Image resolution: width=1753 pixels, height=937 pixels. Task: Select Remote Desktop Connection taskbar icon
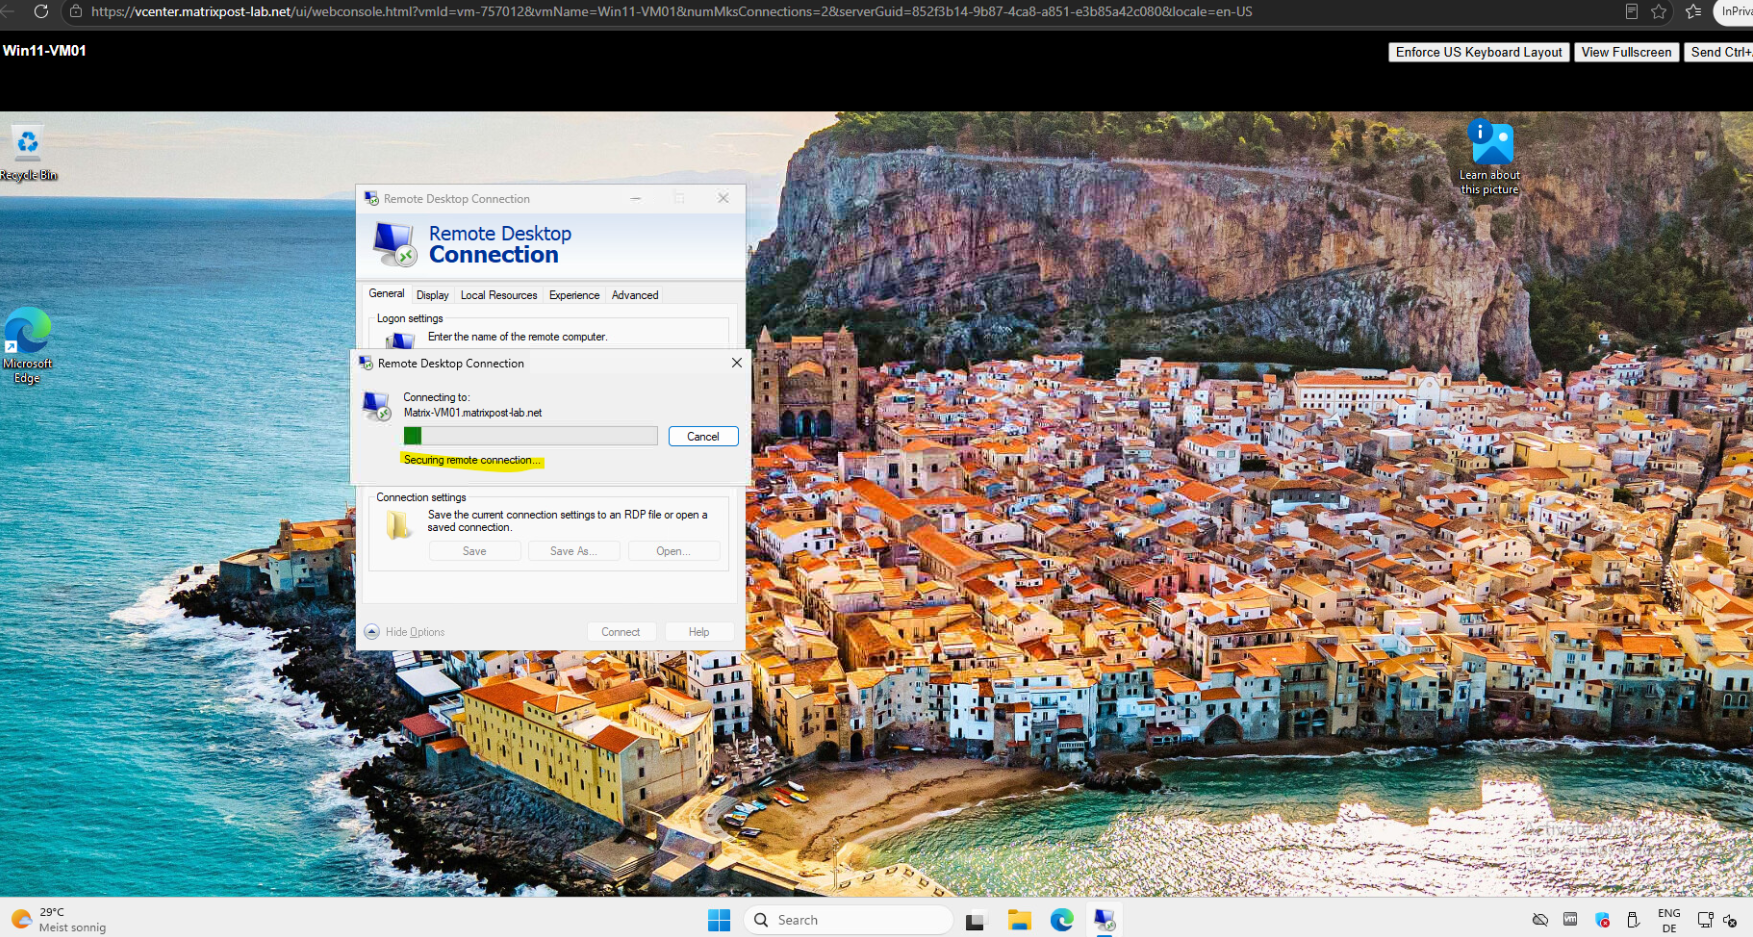click(x=1104, y=920)
